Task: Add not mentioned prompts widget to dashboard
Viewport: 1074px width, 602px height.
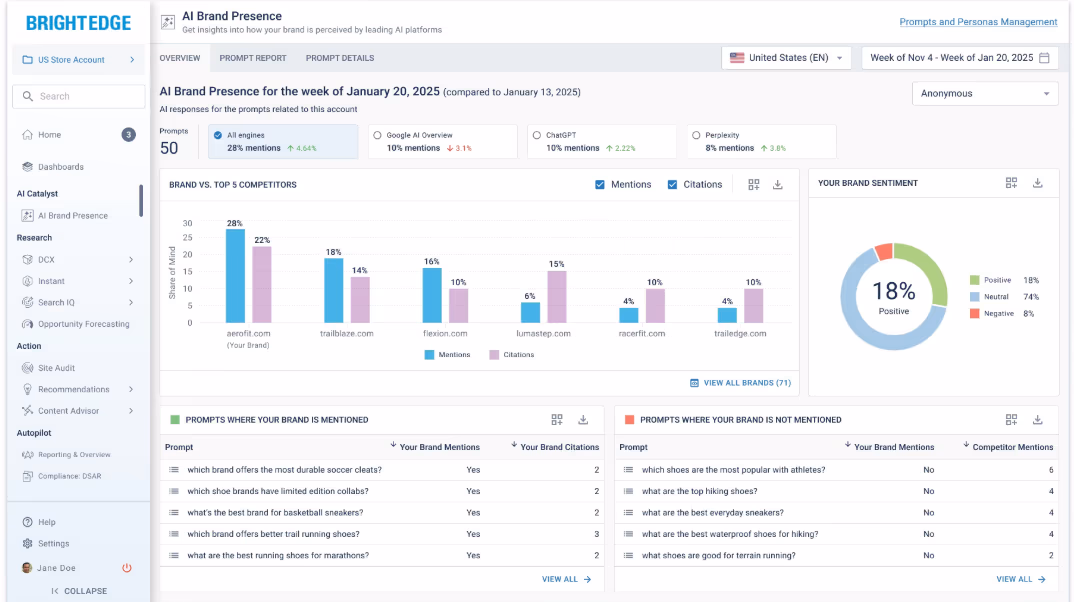Action: coord(1011,420)
